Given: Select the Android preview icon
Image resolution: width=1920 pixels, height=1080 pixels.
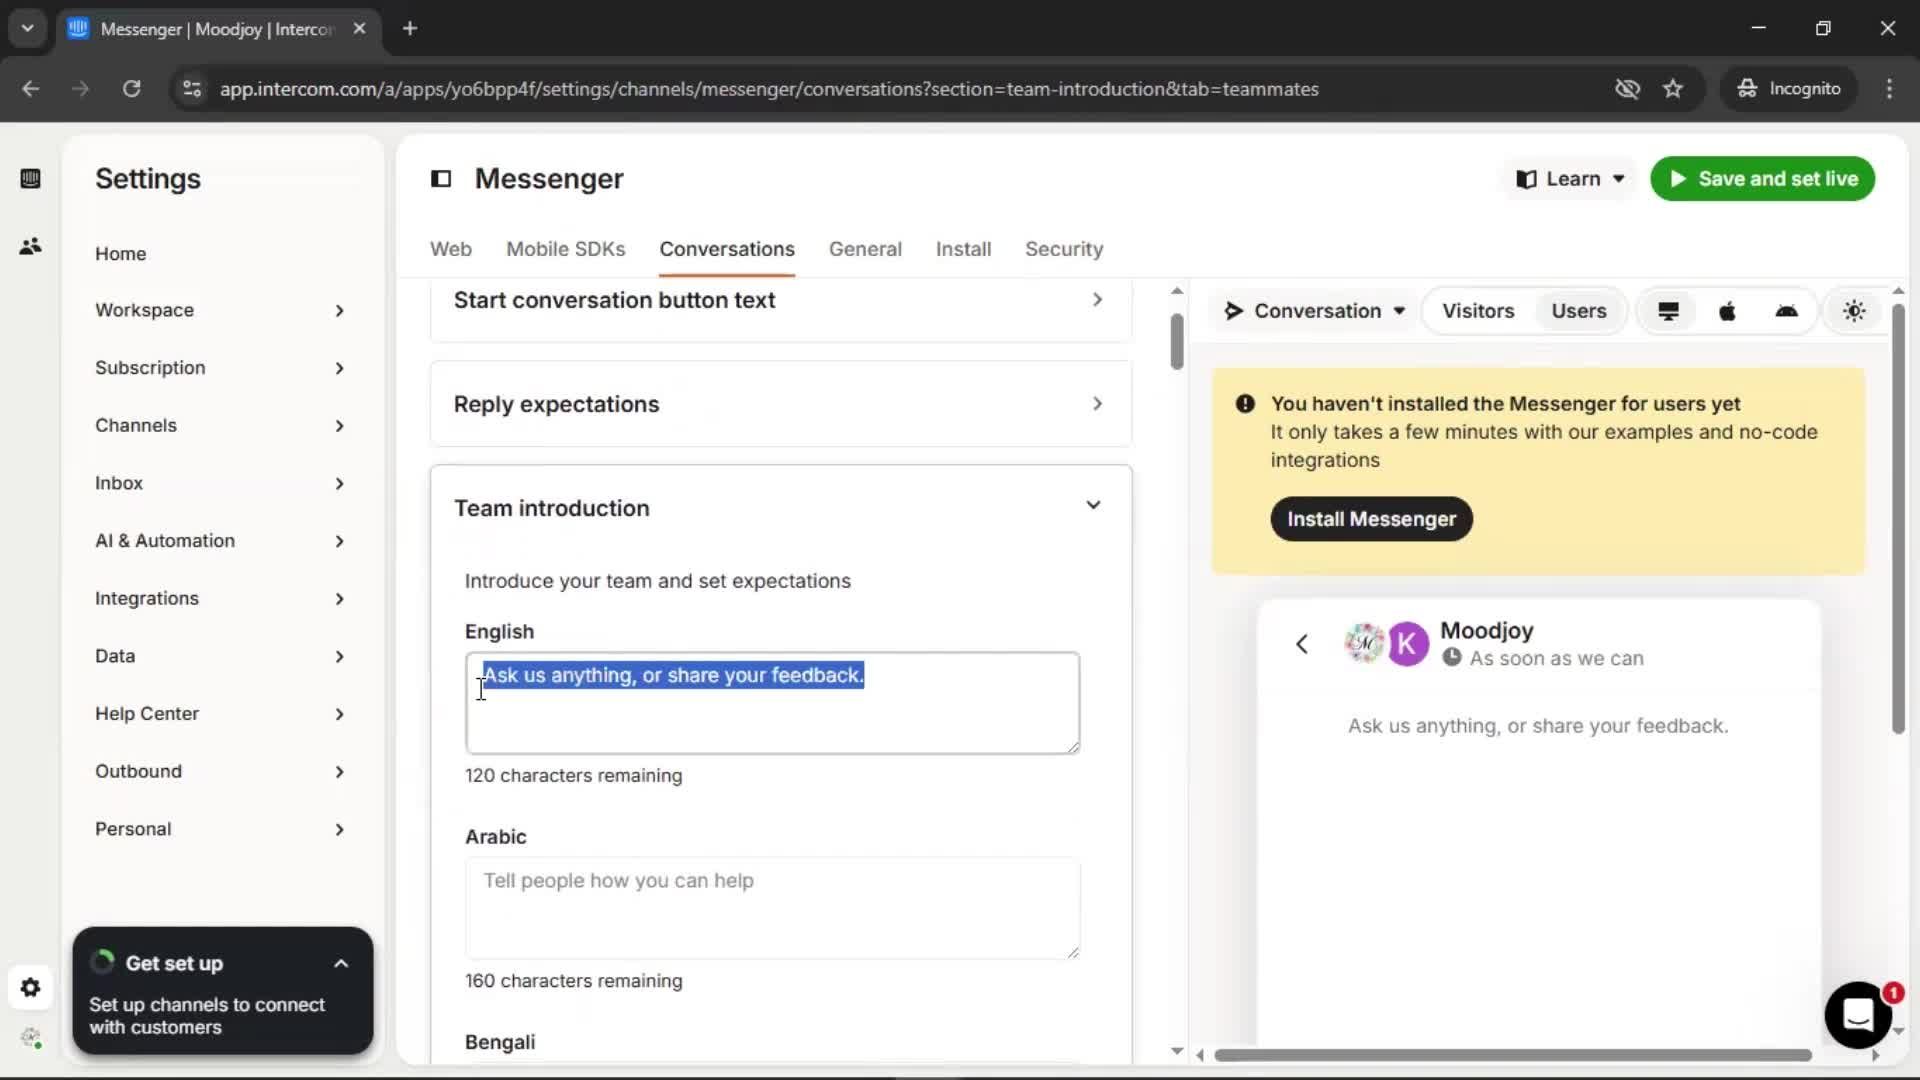Looking at the screenshot, I should 1786,311.
